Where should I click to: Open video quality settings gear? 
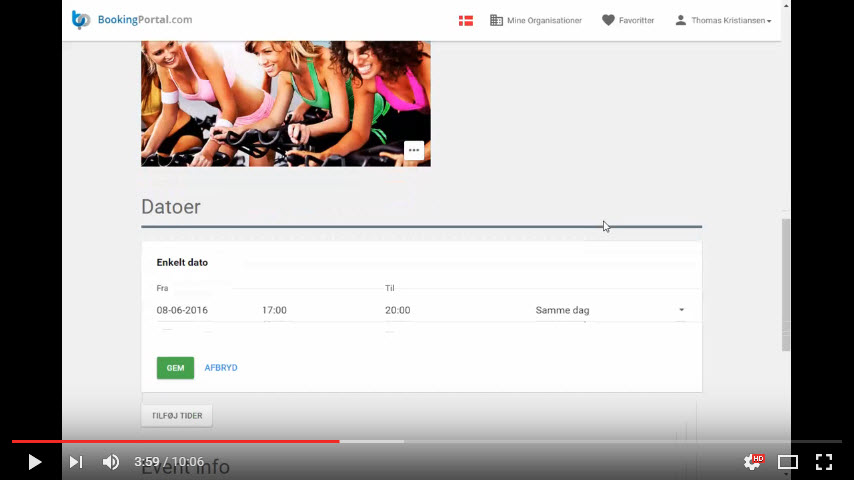[x=752, y=462]
